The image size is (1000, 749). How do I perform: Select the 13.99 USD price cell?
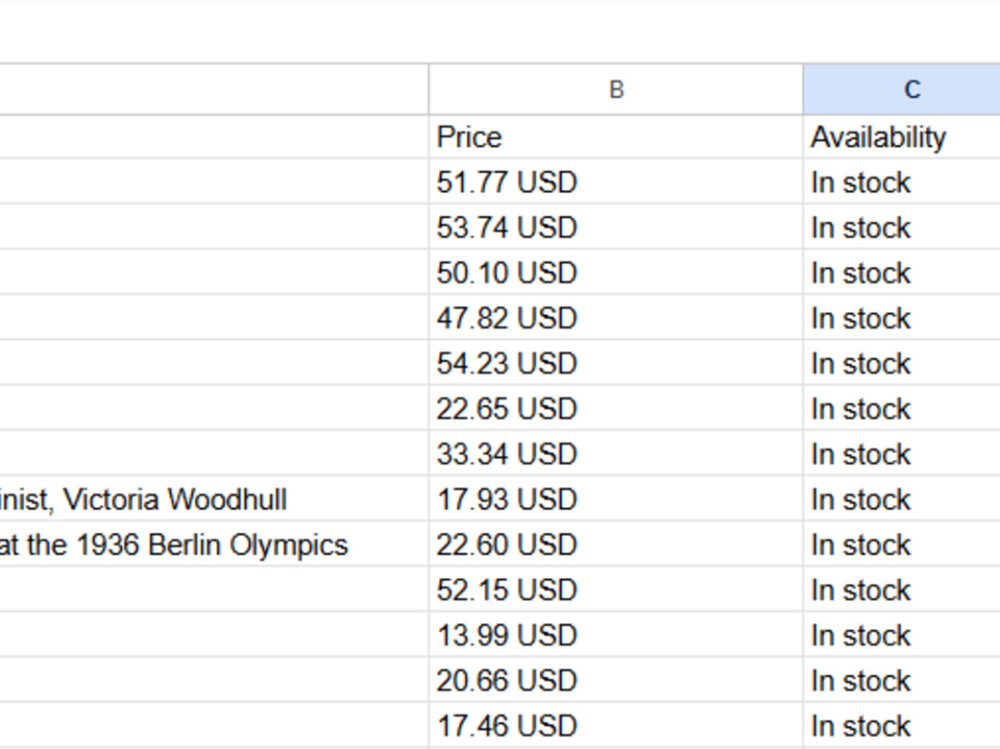click(616, 635)
